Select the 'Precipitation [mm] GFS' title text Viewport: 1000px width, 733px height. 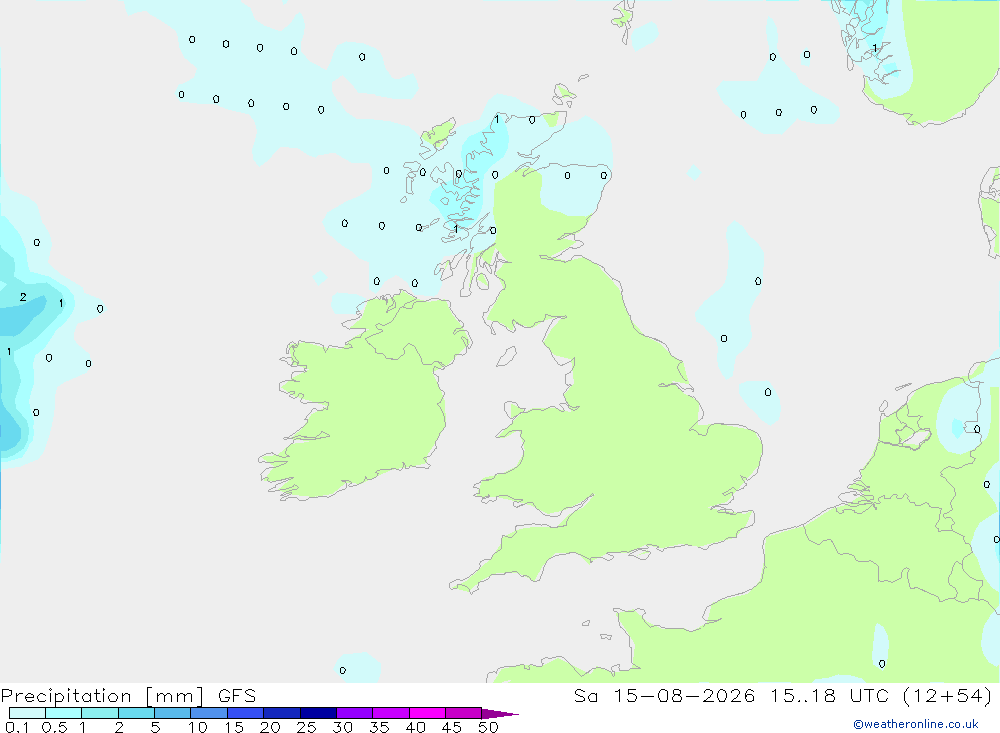pos(128,696)
